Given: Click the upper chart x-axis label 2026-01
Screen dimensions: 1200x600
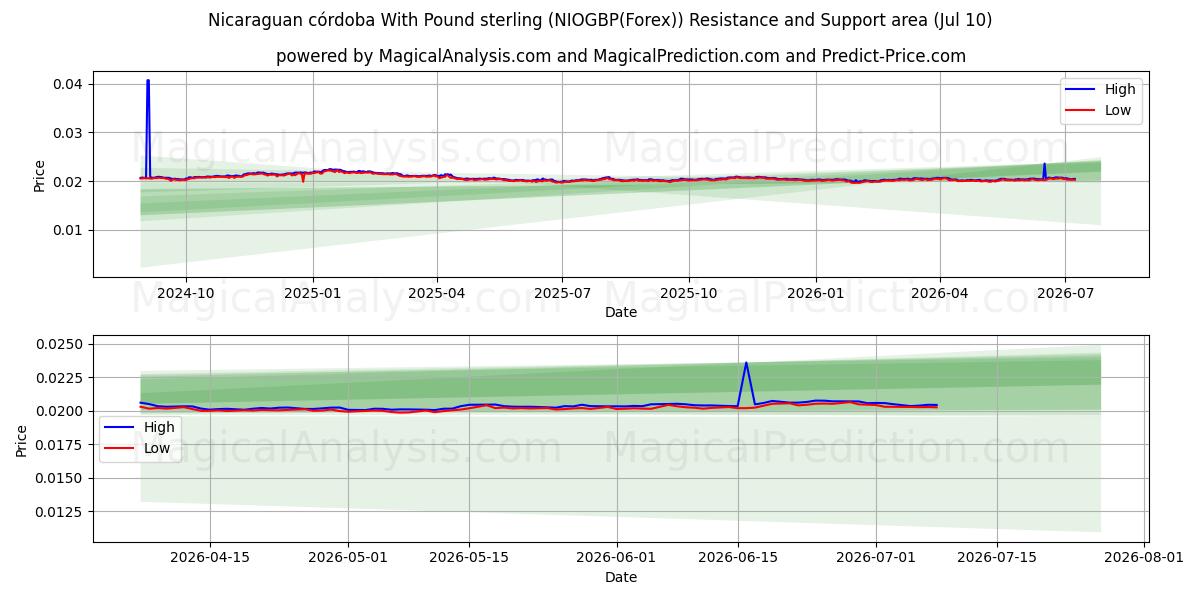Looking at the screenshot, I should click(816, 293).
